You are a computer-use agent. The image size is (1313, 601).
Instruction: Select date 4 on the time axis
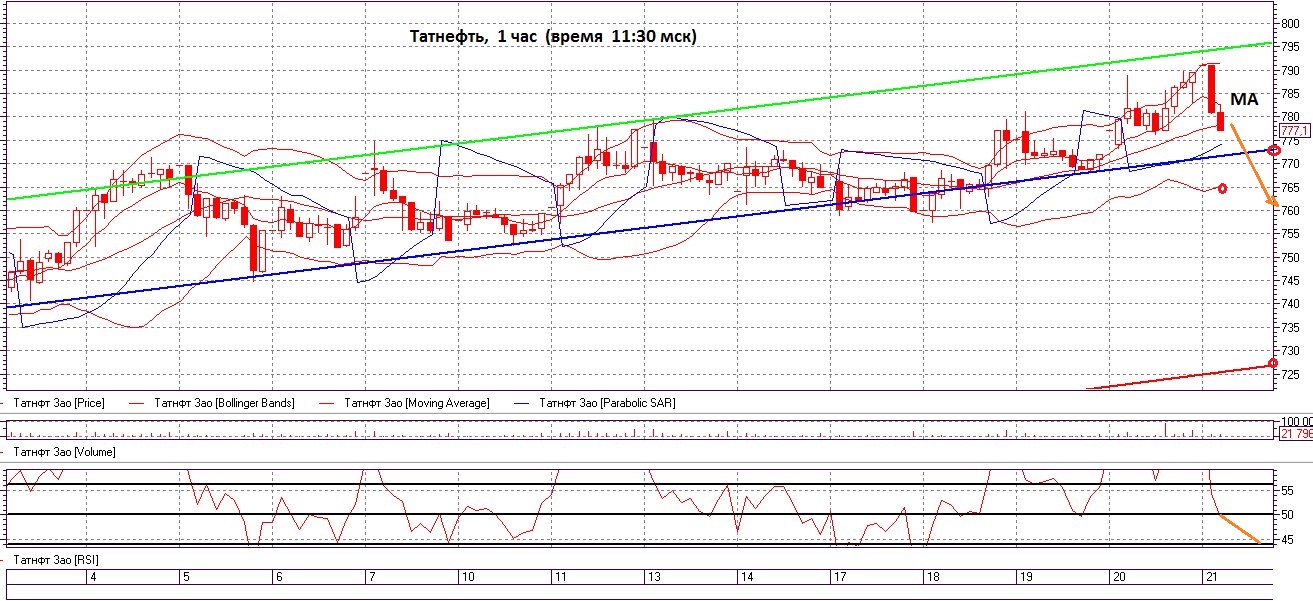pyautogui.click(x=93, y=577)
